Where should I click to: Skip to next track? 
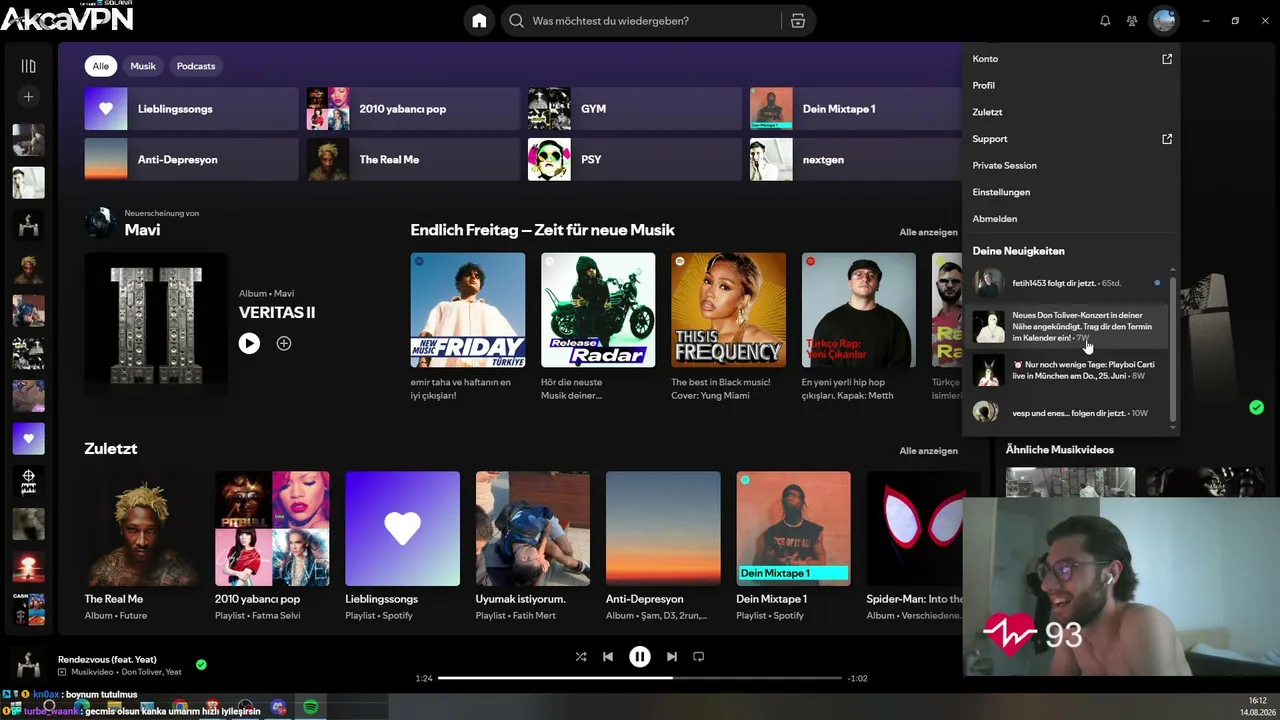tap(672, 657)
